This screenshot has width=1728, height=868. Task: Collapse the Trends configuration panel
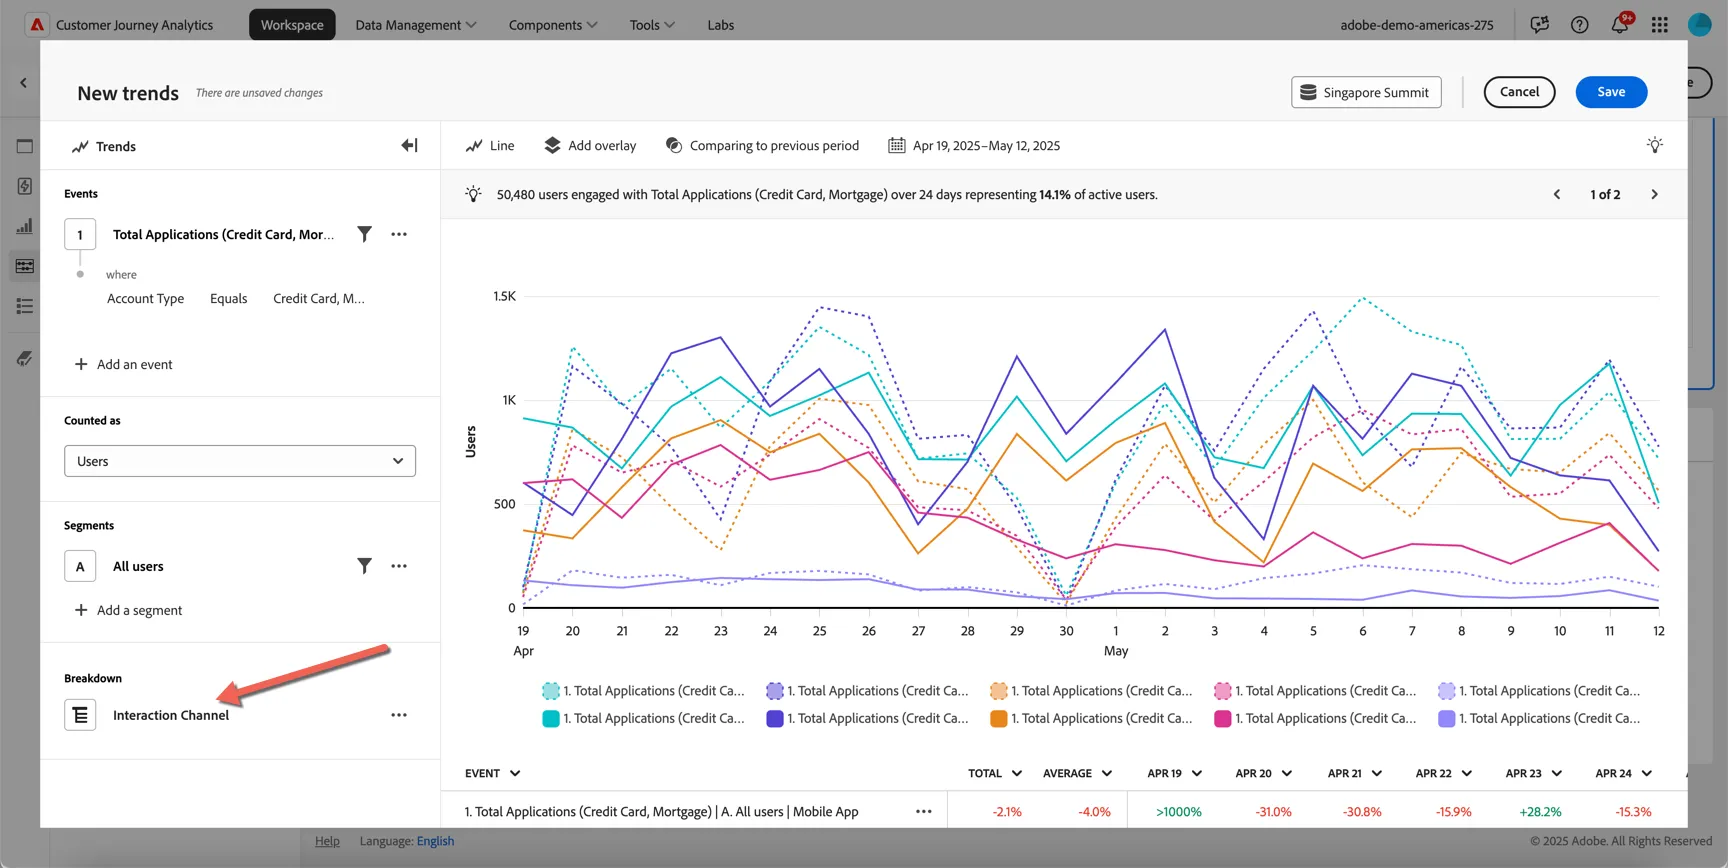[x=409, y=146]
